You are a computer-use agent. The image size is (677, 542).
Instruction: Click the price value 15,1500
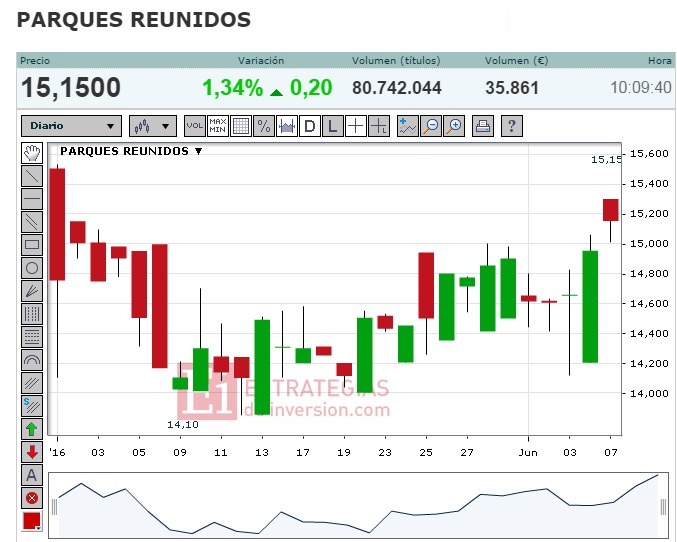point(71,88)
